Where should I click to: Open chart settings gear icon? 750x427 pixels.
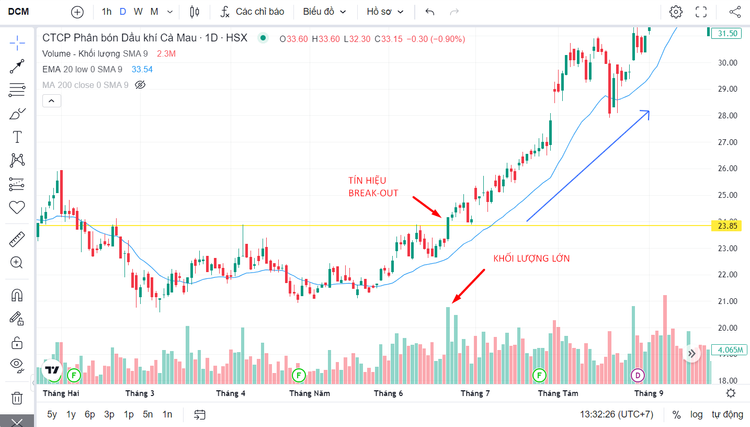pyautogui.click(x=675, y=11)
